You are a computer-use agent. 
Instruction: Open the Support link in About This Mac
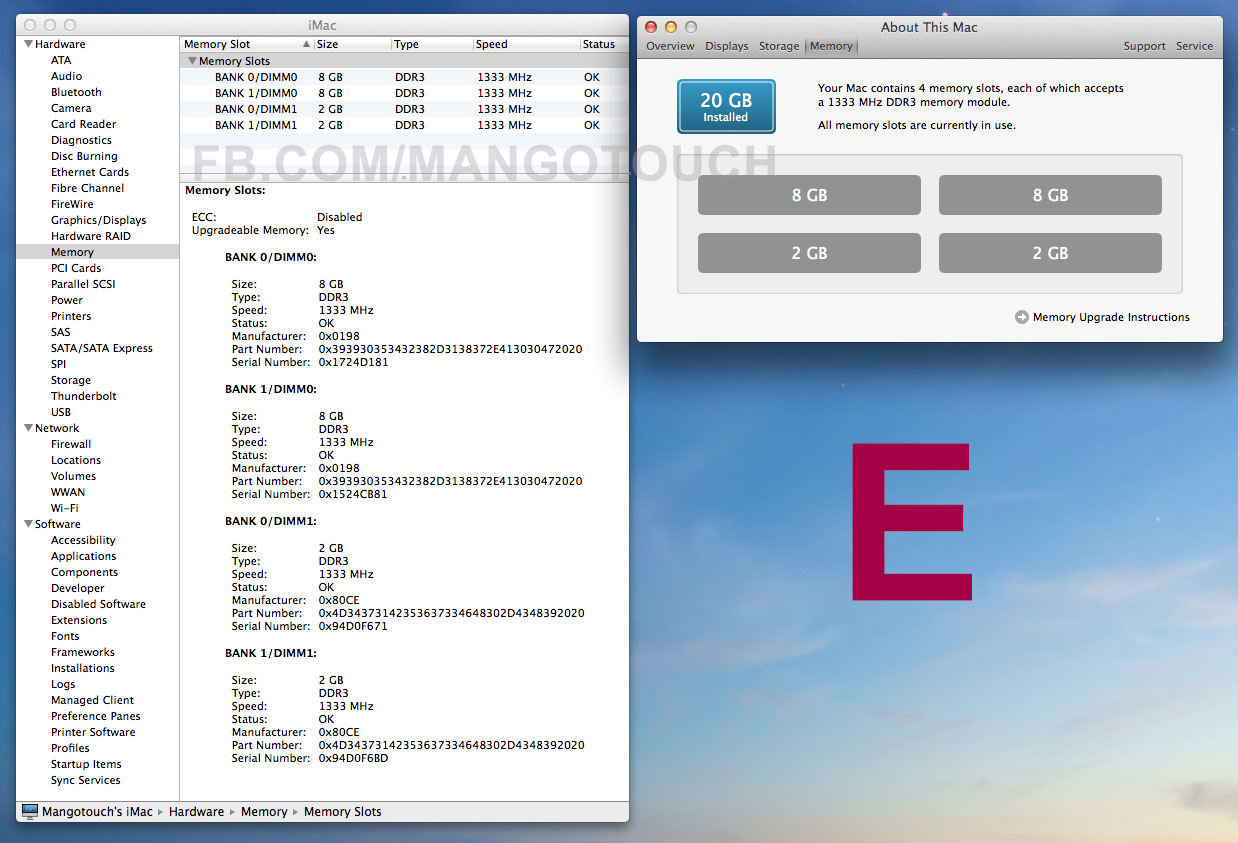click(1144, 46)
